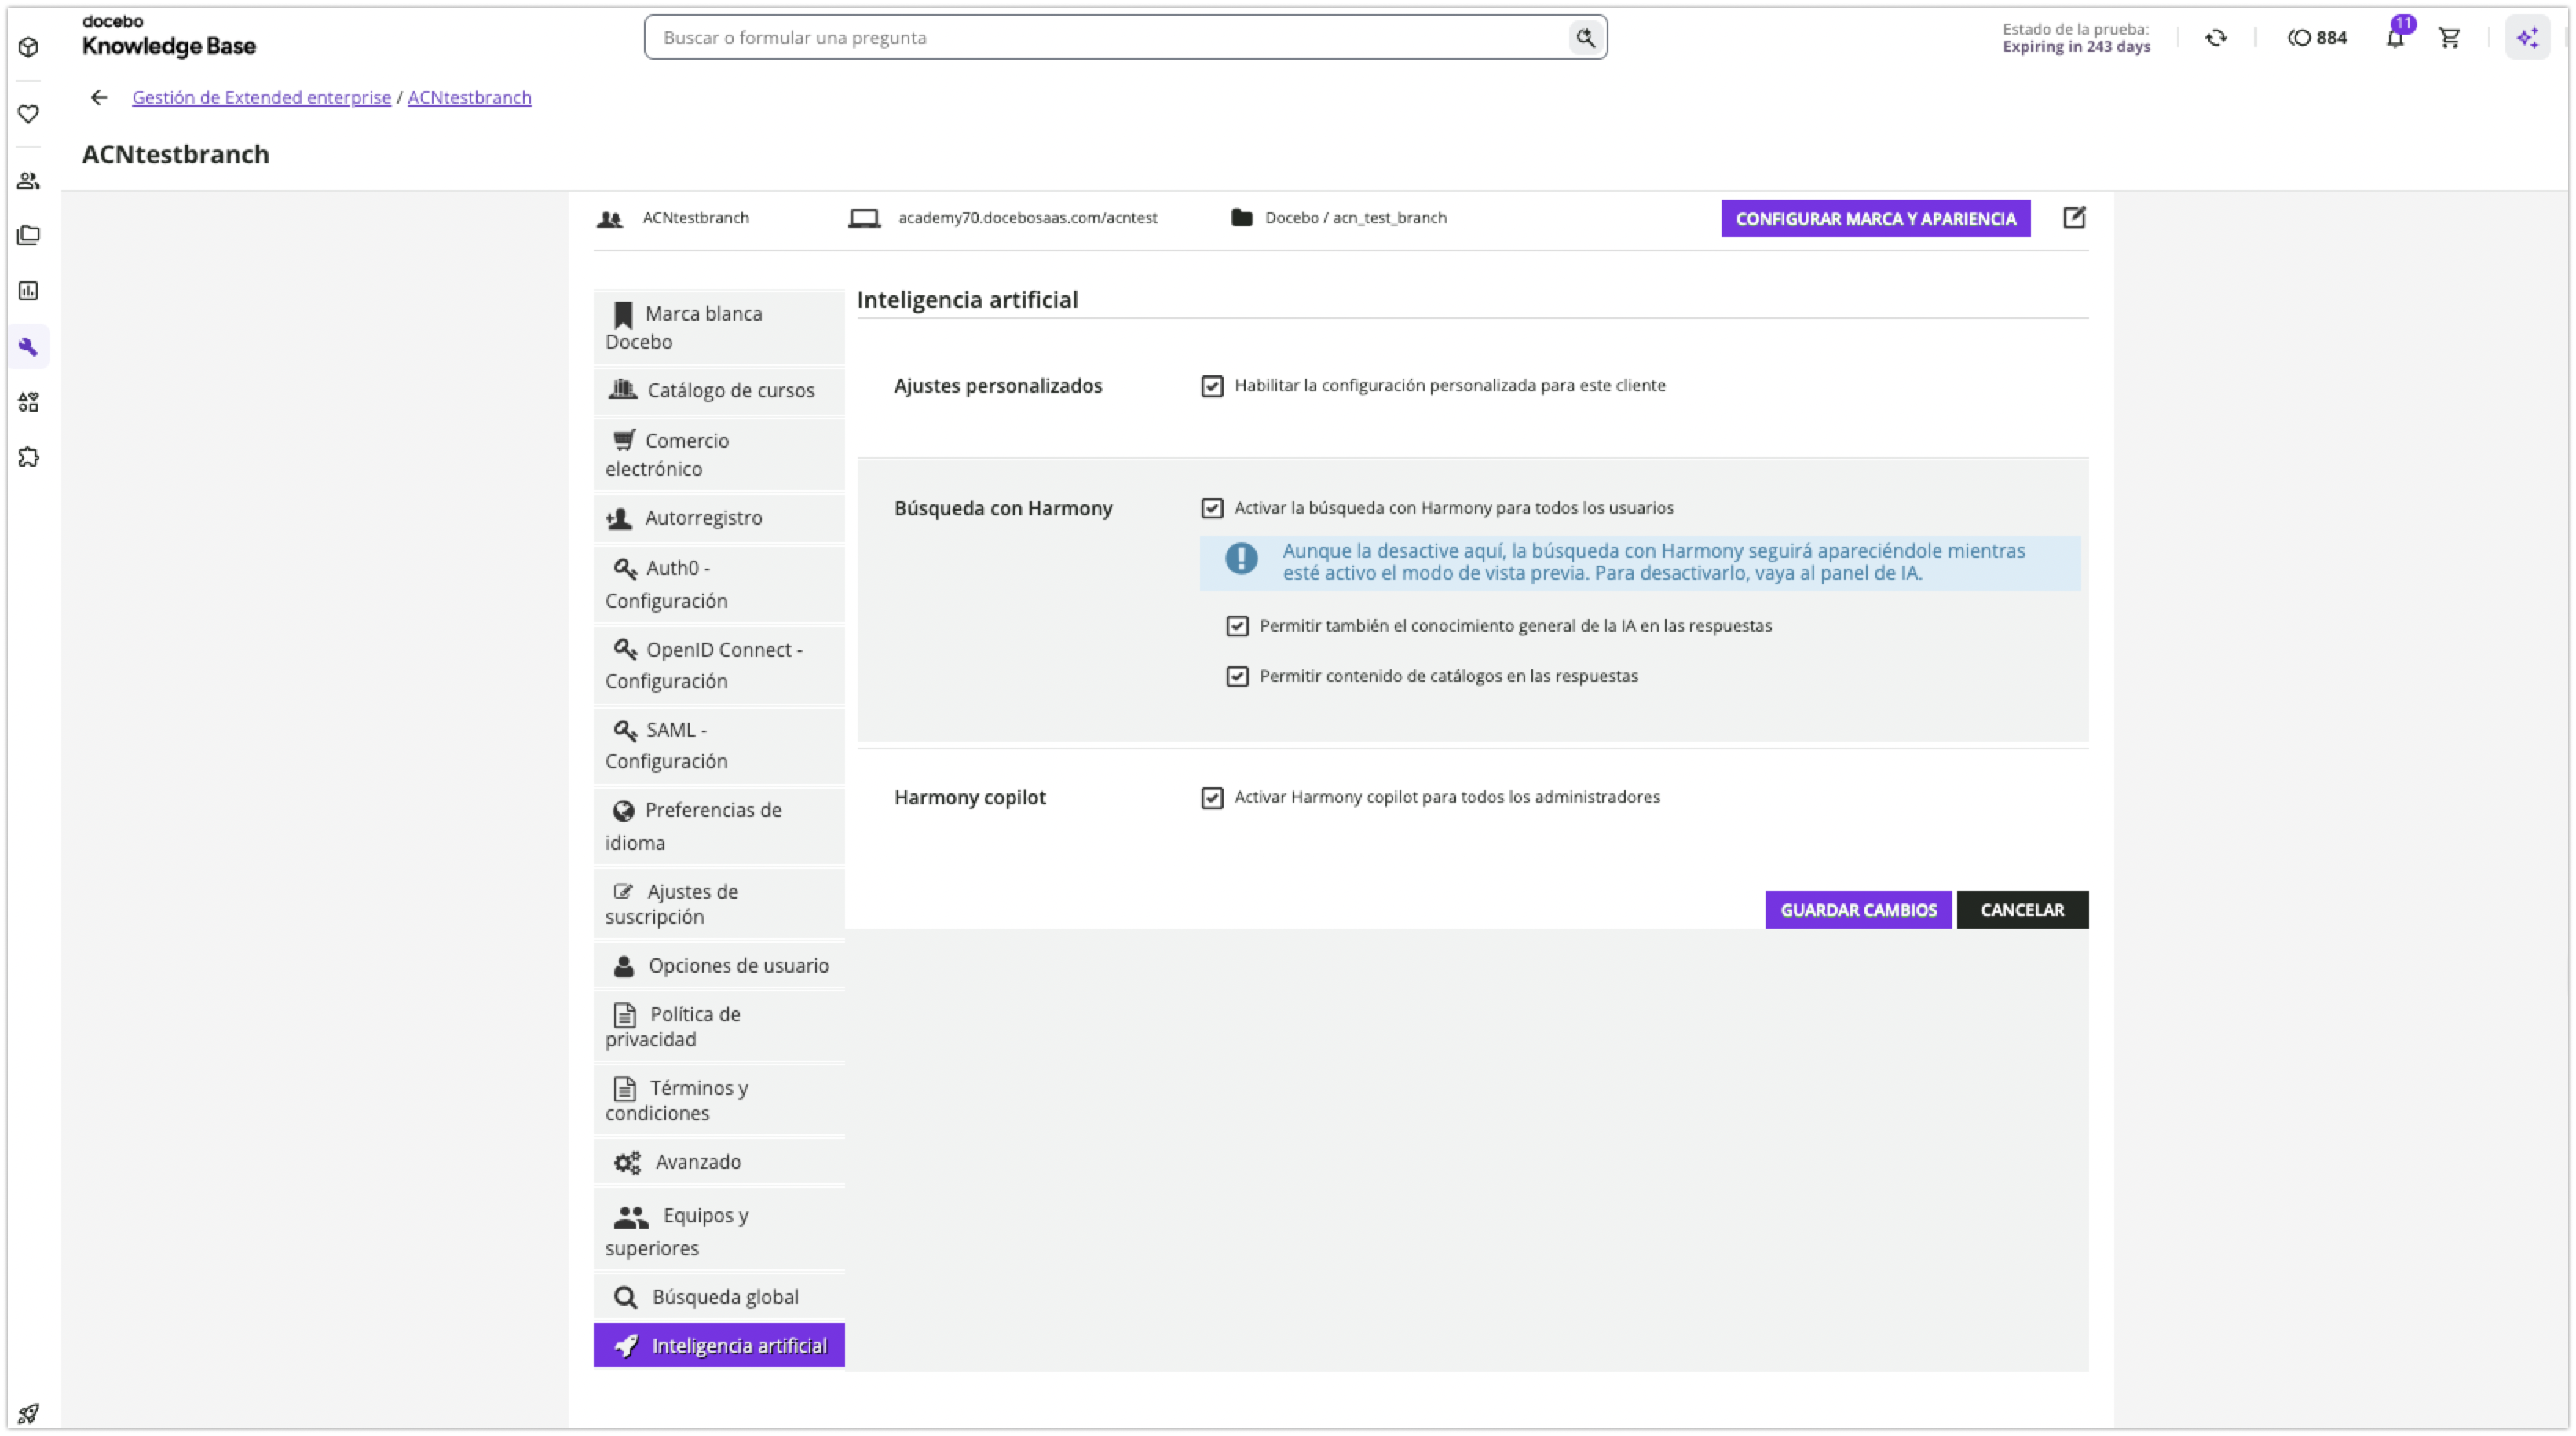
Task: Open Preferencias de idioma tab
Action: click(x=718, y=826)
